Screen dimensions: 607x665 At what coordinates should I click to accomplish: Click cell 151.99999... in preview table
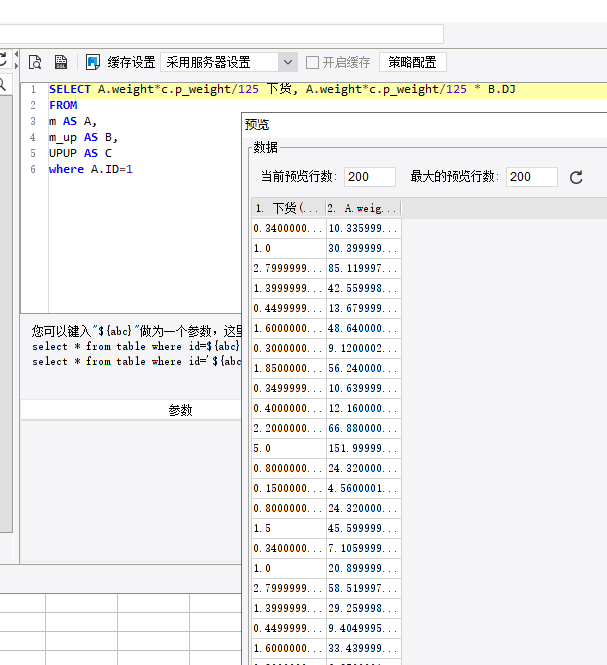click(364, 448)
